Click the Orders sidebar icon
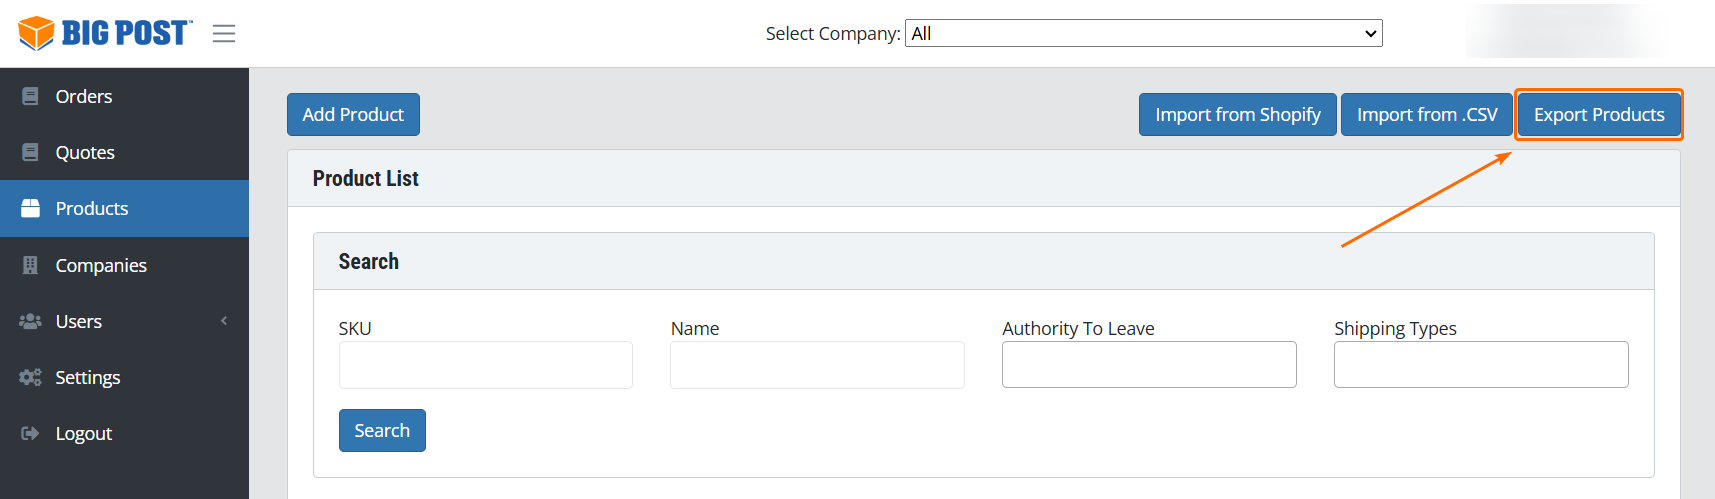 pos(30,96)
